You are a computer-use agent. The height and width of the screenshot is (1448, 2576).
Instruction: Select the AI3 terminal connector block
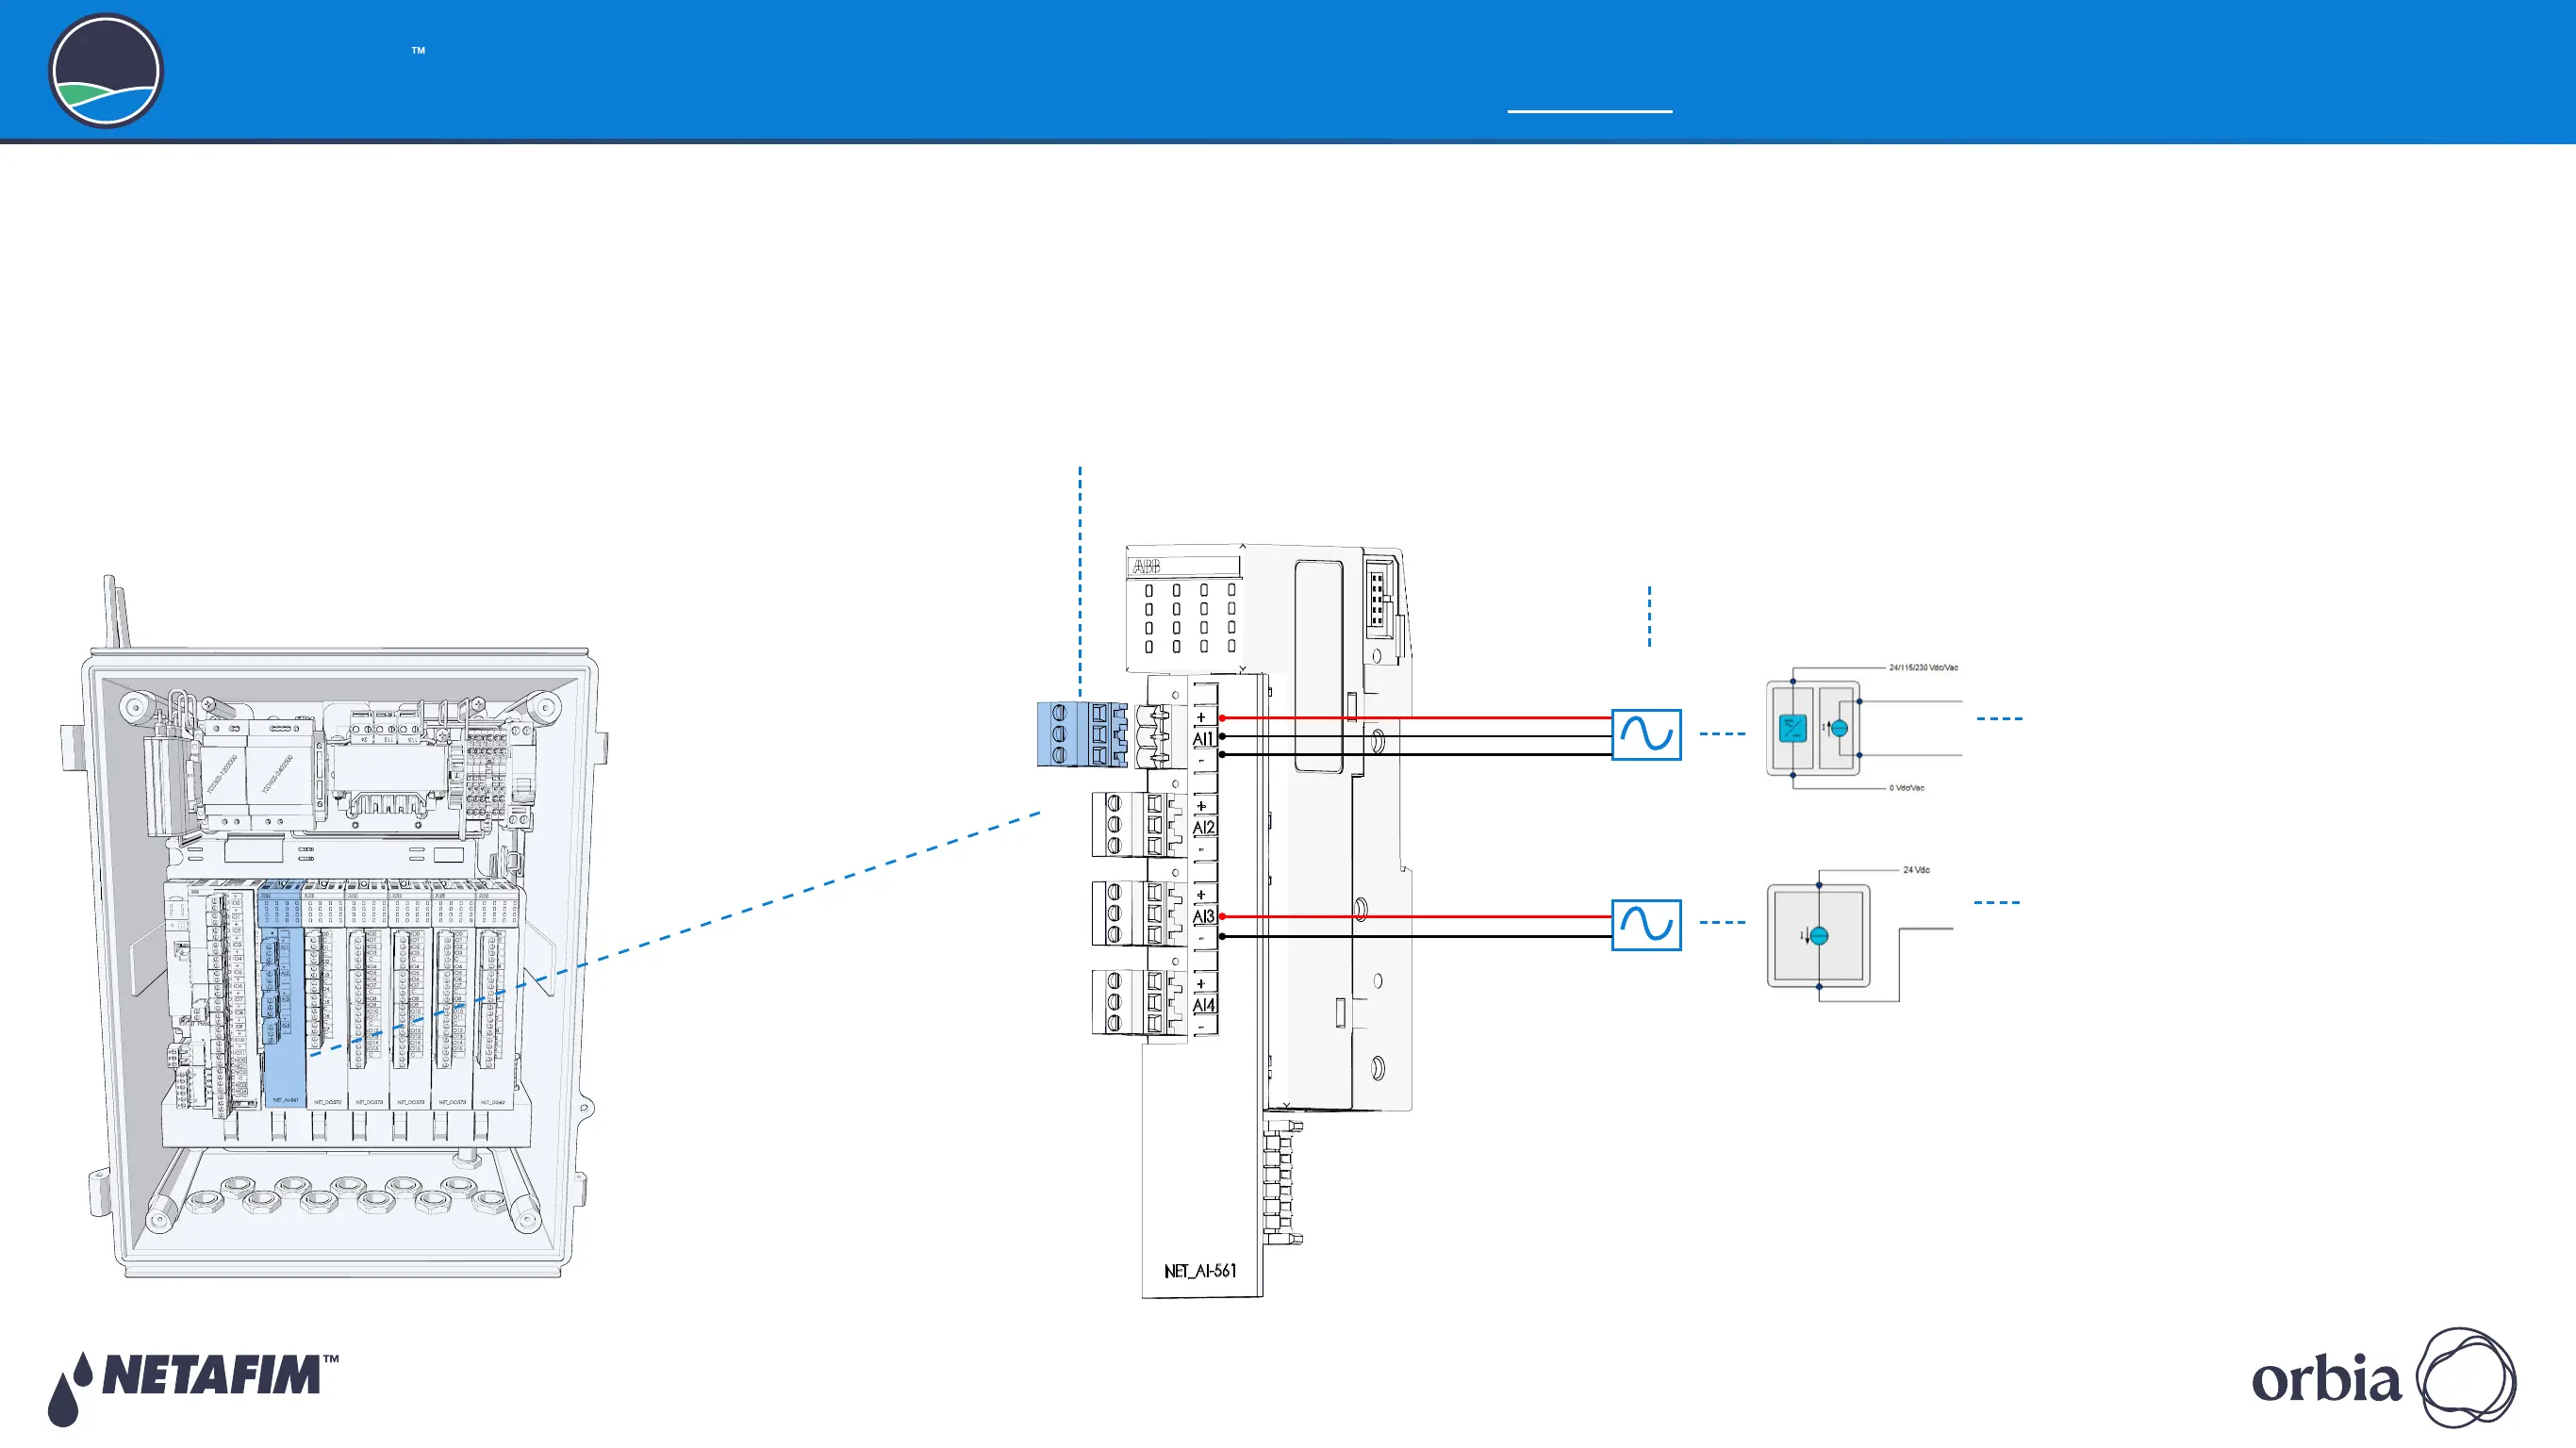point(1138,913)
